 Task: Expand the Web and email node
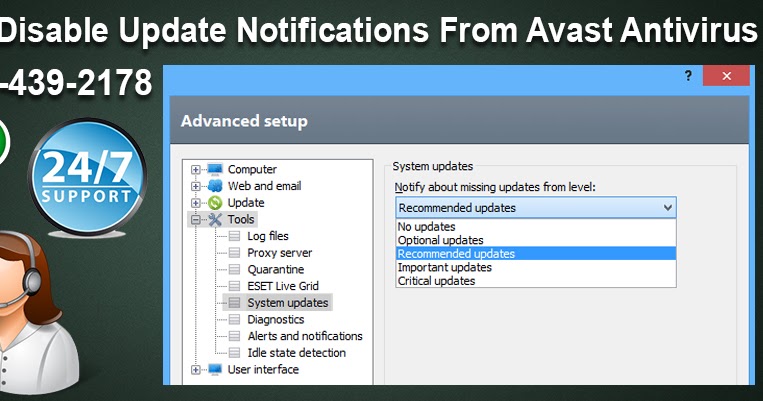click(196, 186)
